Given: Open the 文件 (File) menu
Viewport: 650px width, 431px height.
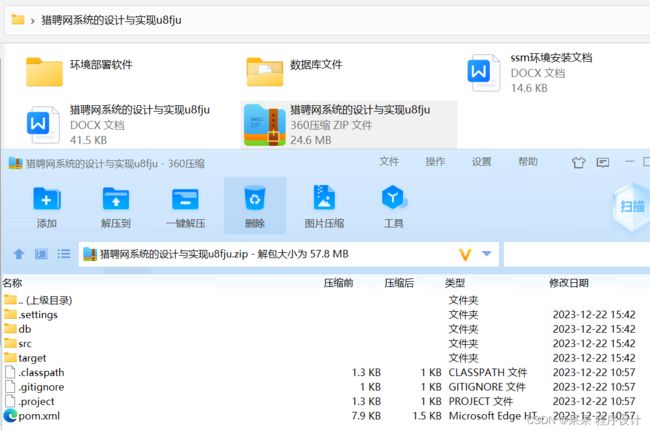Looking at the screenshot, I should coord(389,161).
